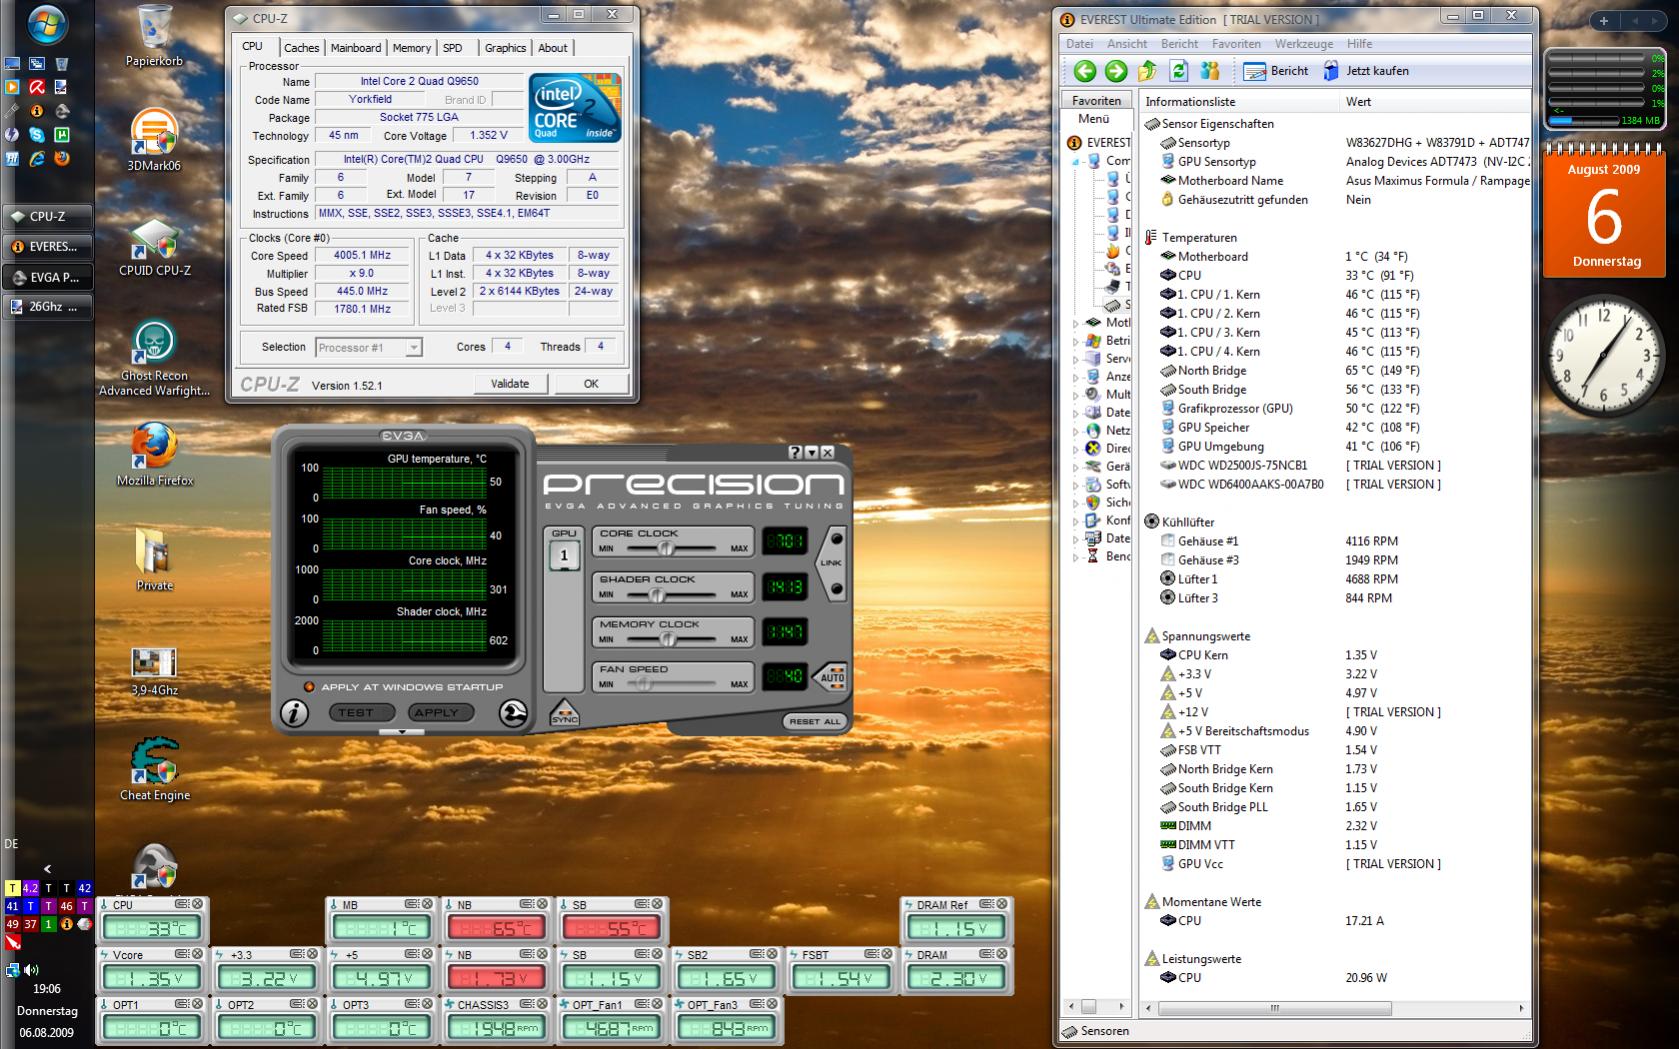Click the info button in EVGA Precision

[294, 712]
